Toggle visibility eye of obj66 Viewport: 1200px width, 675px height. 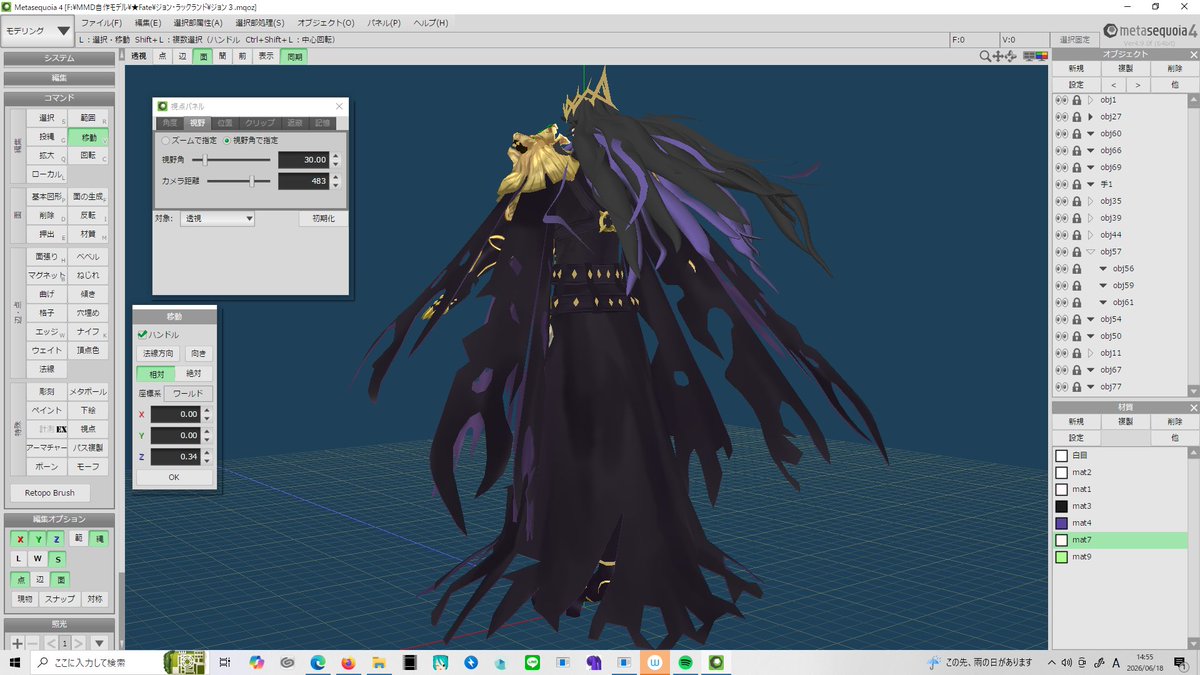(1062, 150)
